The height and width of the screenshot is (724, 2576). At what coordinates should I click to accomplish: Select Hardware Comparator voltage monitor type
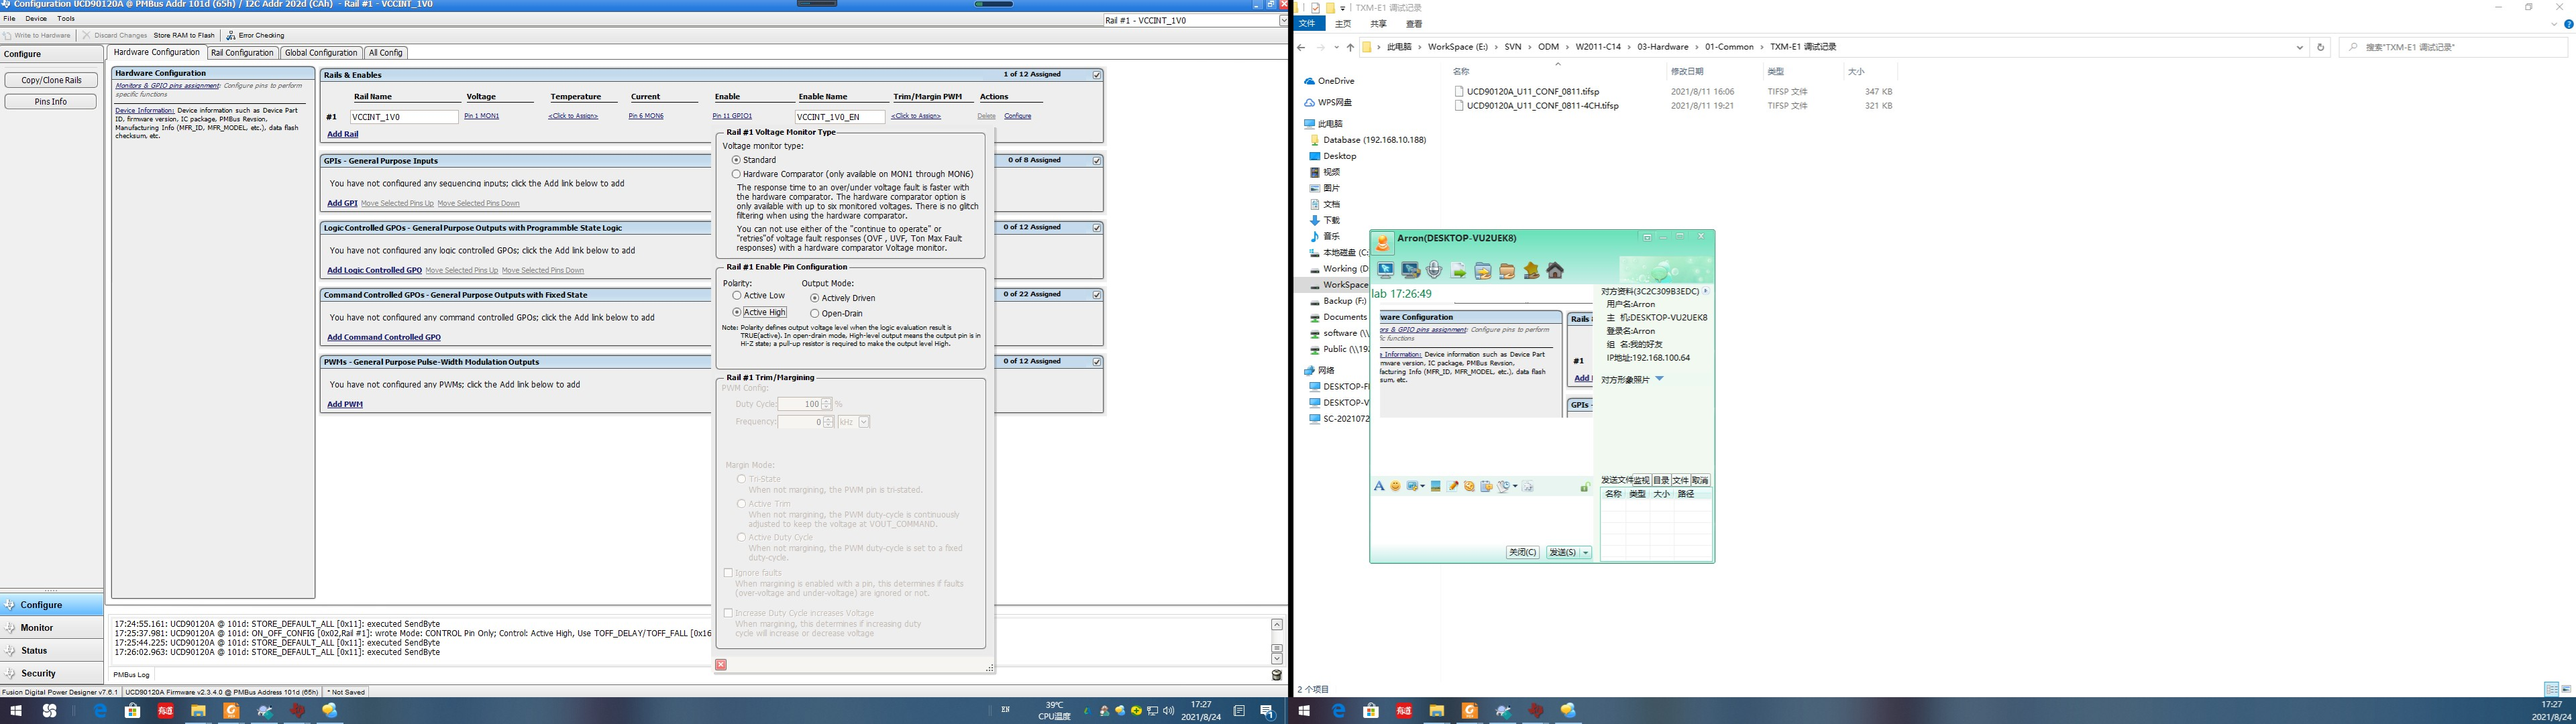pos(737,174)
